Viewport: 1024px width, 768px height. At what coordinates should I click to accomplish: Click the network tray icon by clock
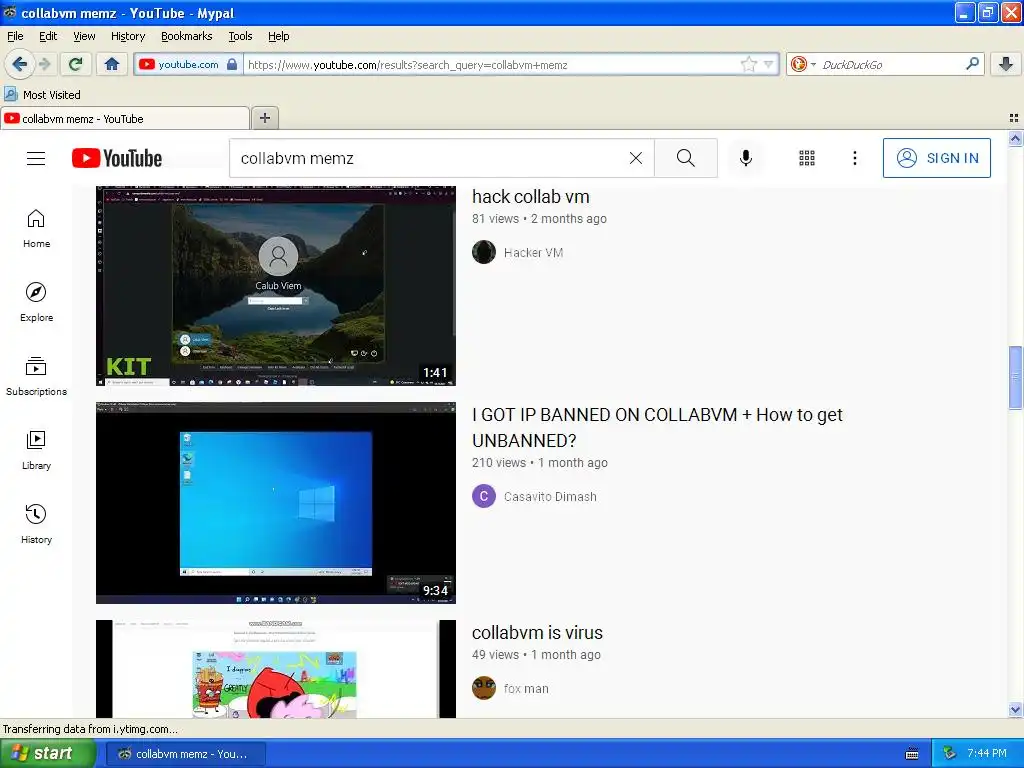coord(950,754)
